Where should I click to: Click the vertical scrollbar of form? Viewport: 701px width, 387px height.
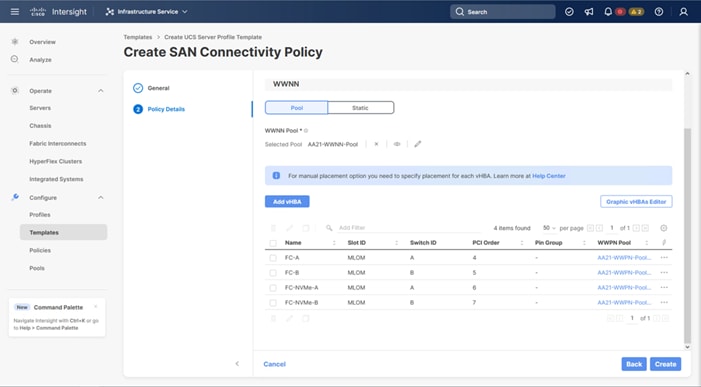click(687, 237)
